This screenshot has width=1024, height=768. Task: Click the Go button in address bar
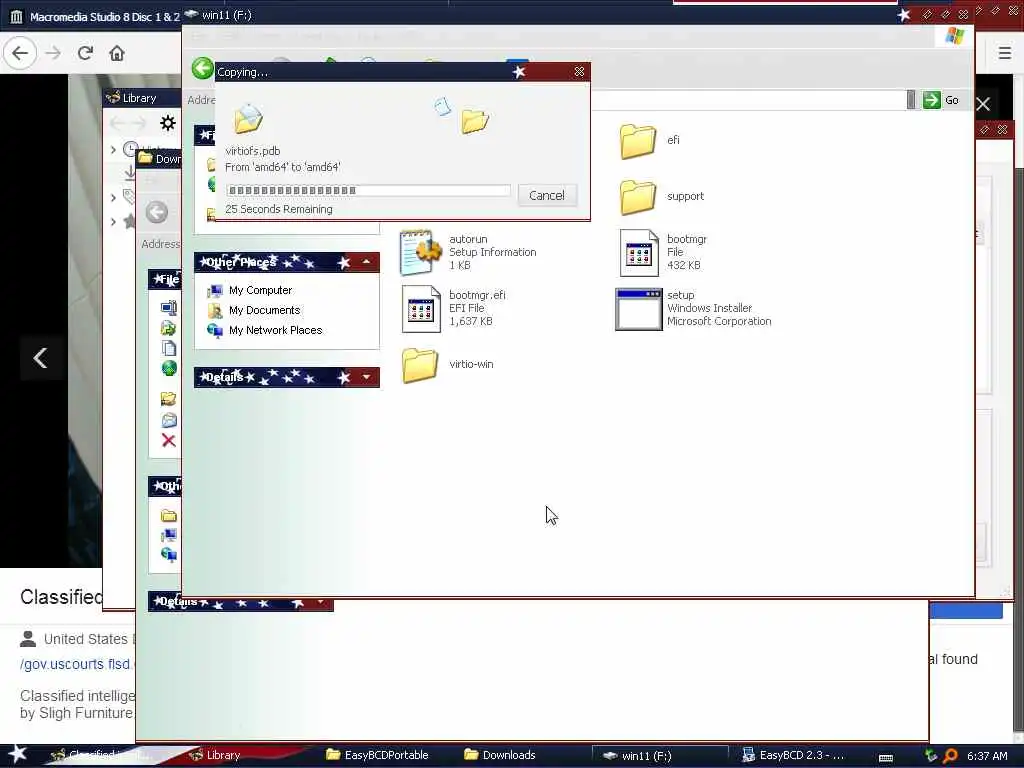pos(941,100)
